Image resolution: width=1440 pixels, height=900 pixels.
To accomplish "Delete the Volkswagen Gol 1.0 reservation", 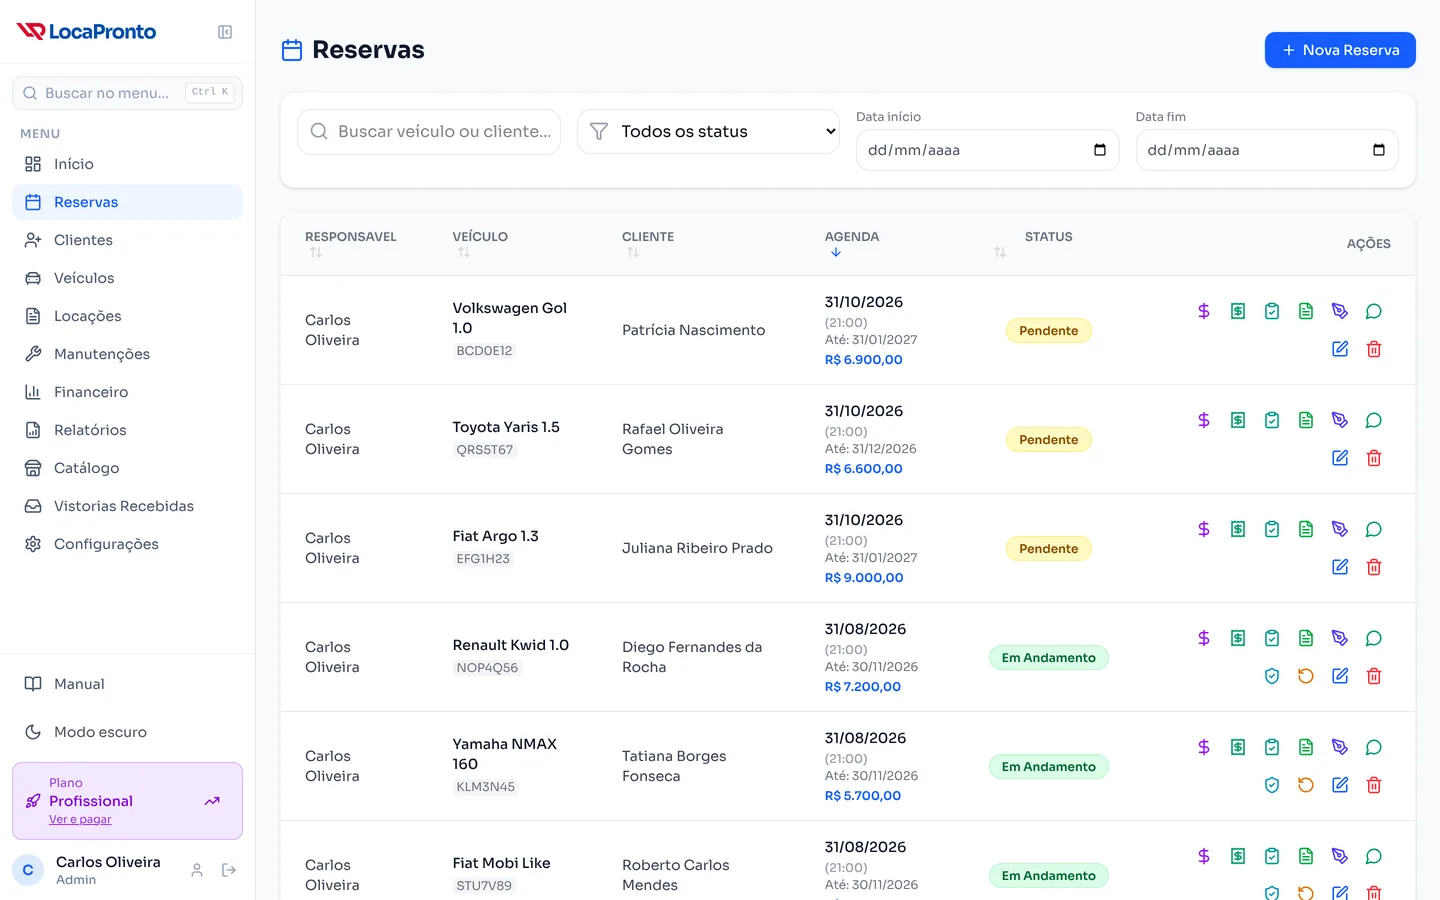I will click(x=1374, y=349).
